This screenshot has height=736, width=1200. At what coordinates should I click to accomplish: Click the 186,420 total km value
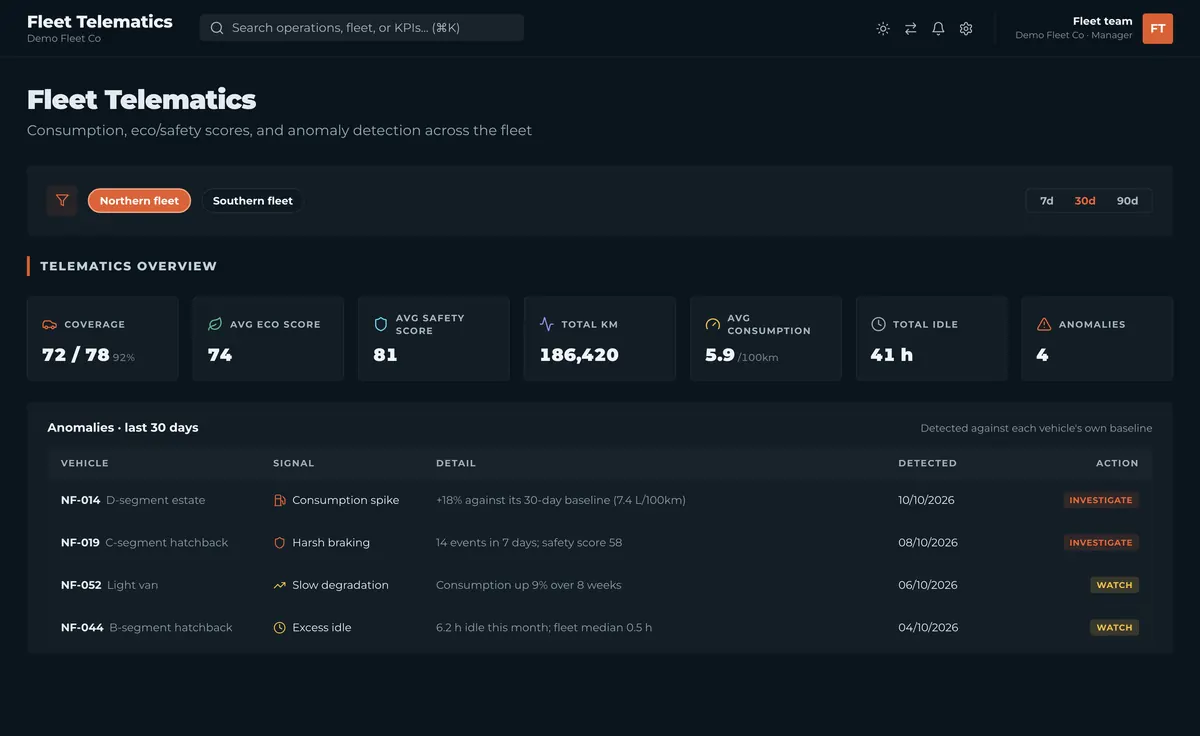click(579, 355)
